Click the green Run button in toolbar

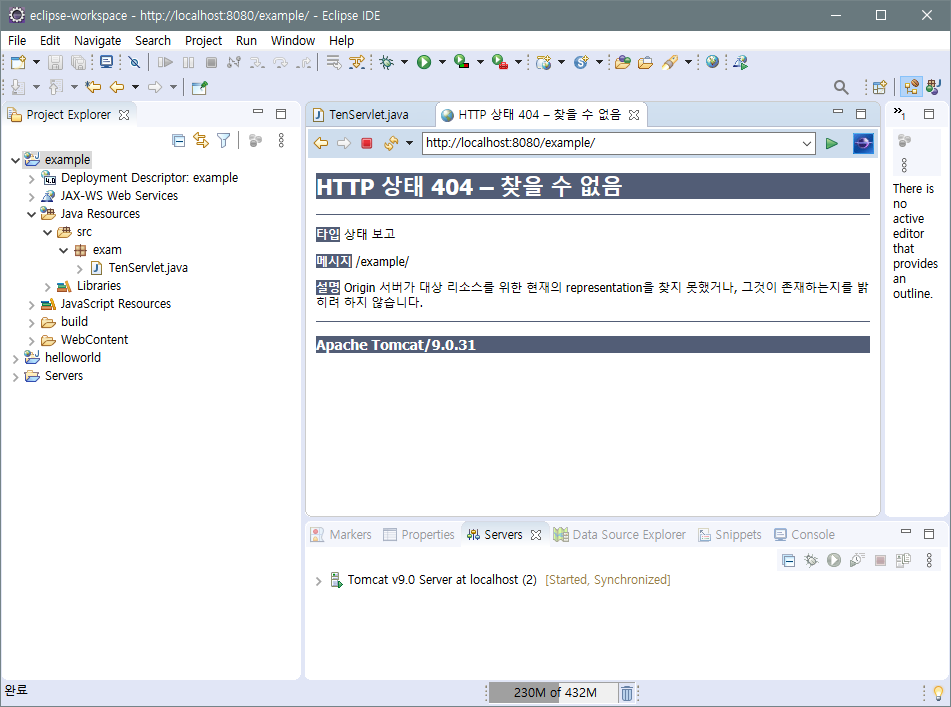[424, 62]
